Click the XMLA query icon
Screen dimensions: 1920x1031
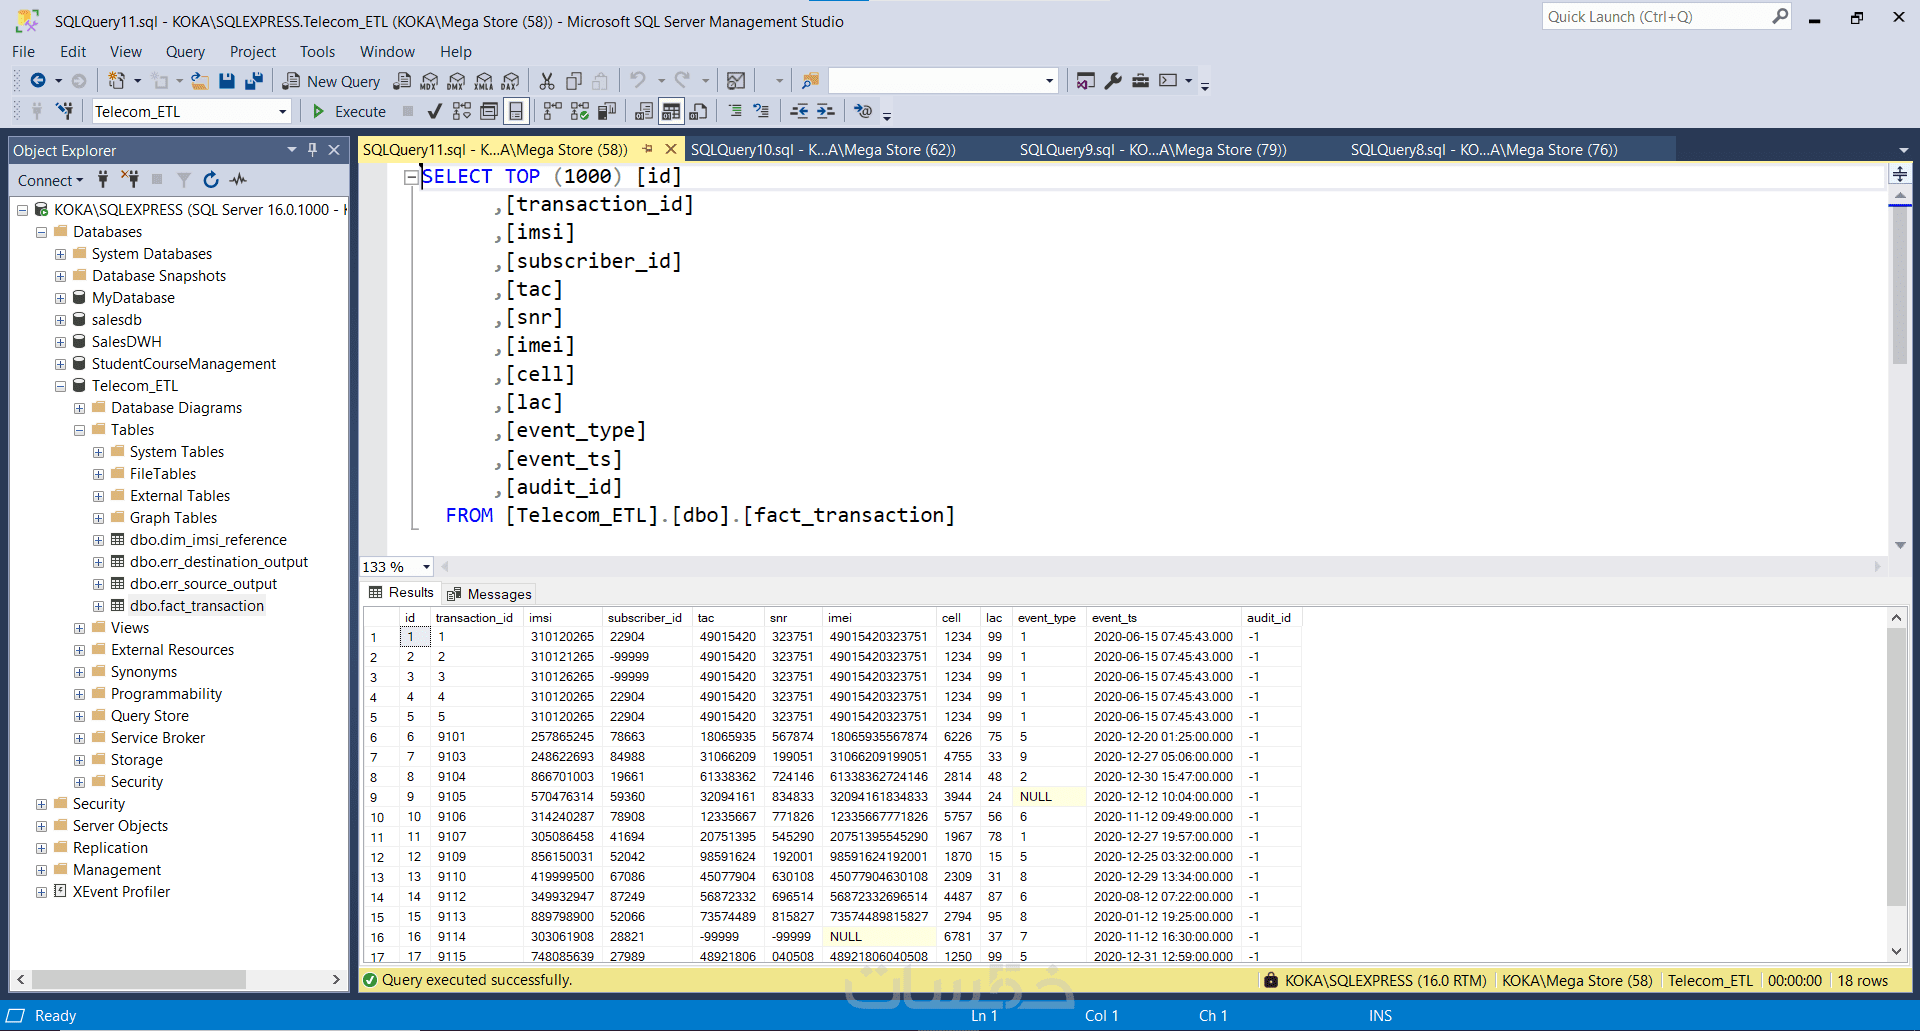pos(484,81)
